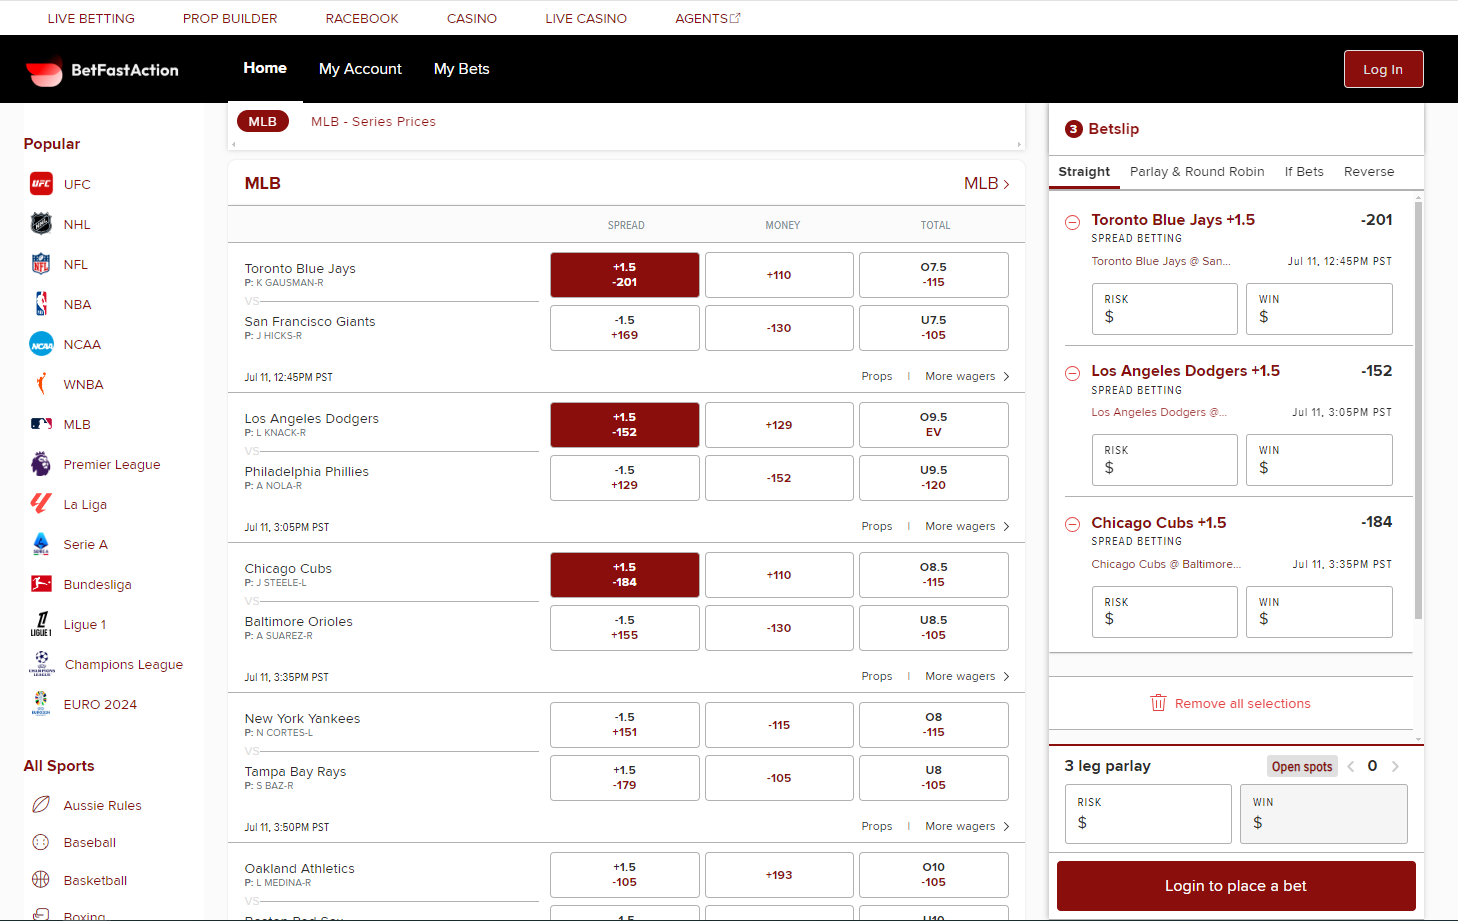The width and height of the screenshot is (1458, 921).
Task: Switch to the Parlay & Round Robin tab
Action: 1197,172
